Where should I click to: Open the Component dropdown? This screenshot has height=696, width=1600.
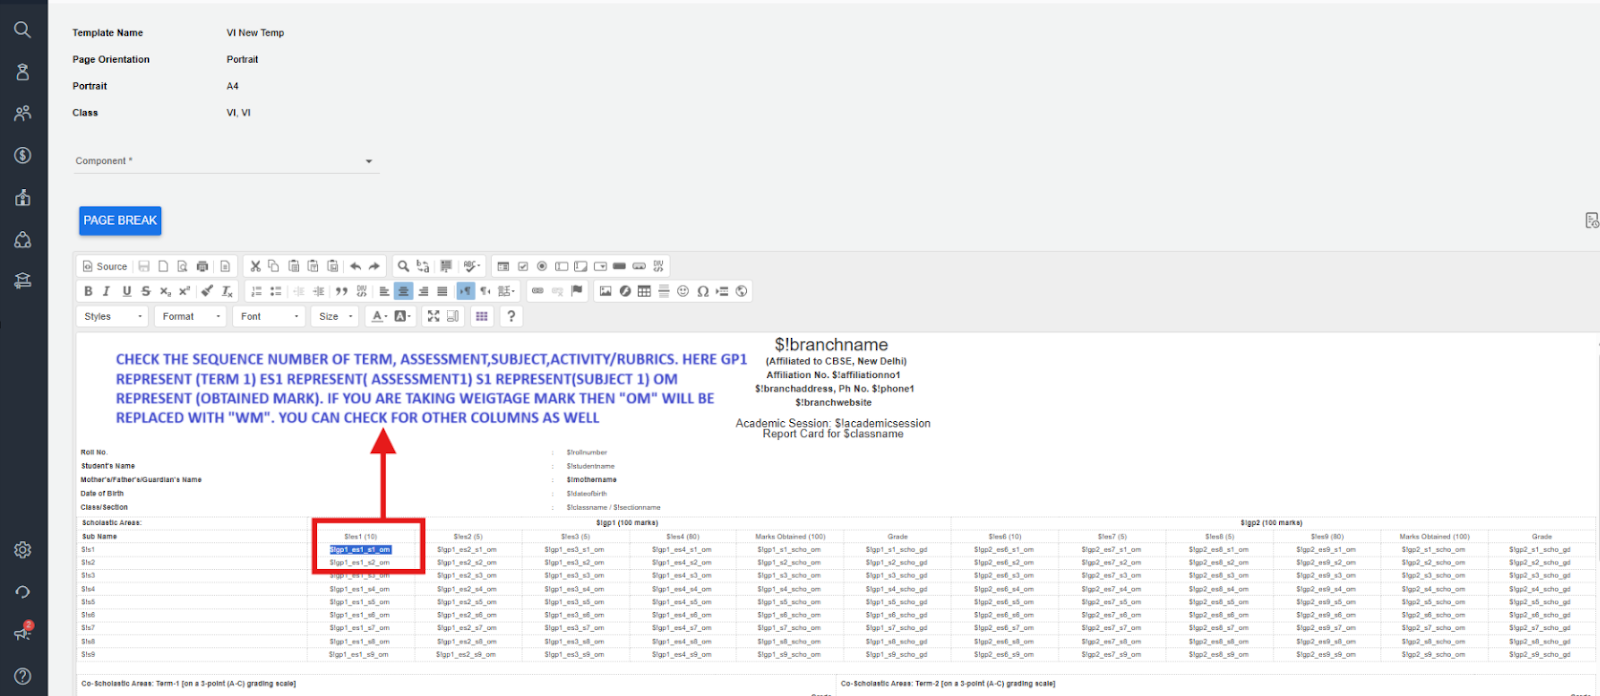click(225, 161)
